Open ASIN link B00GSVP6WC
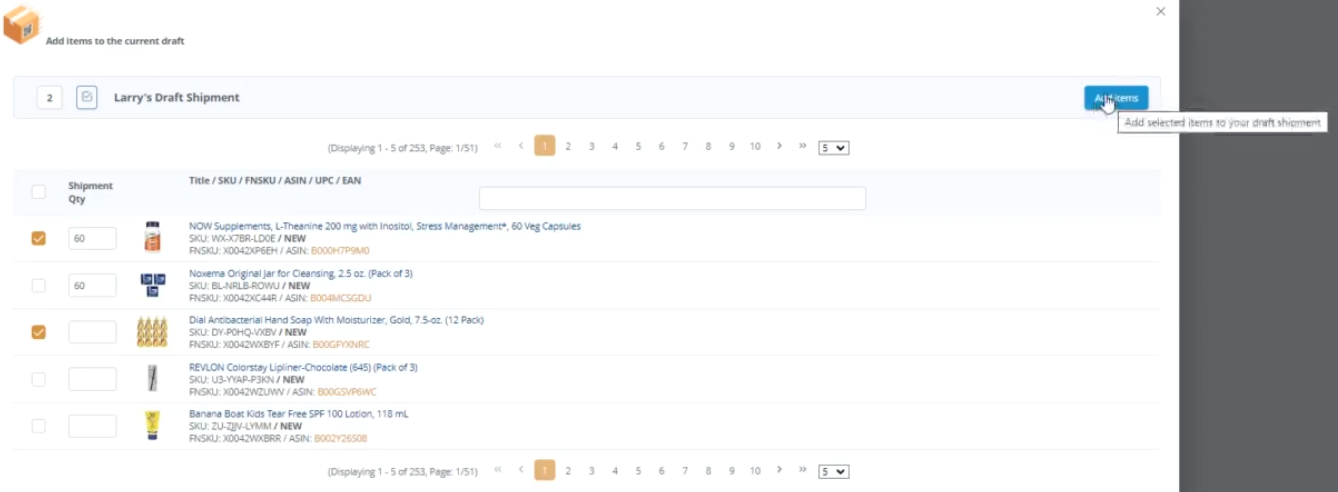This screenshot has height=492, width=1338. pos(345,392)
